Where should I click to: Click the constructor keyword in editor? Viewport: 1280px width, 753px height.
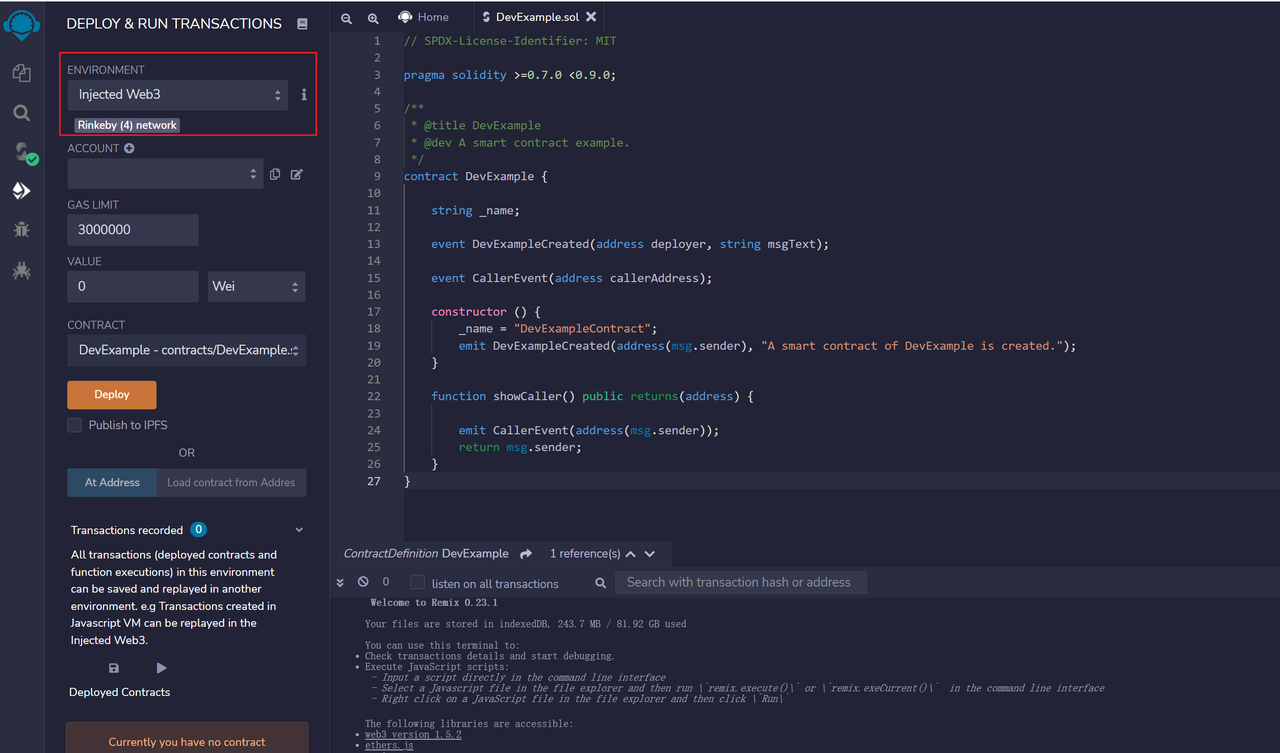tap(468, 312)
